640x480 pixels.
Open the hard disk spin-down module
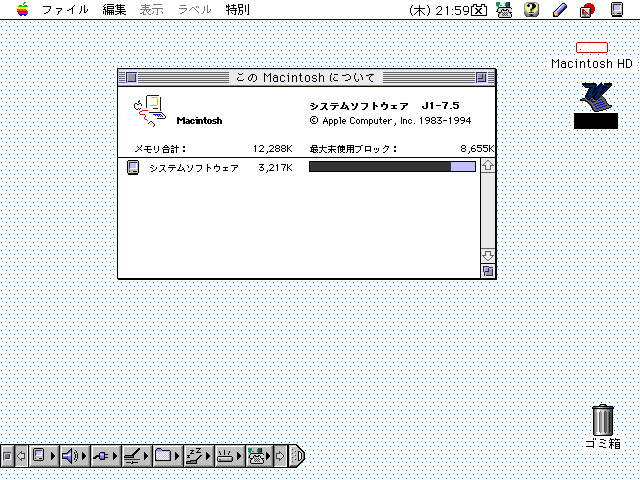point(229,456)
